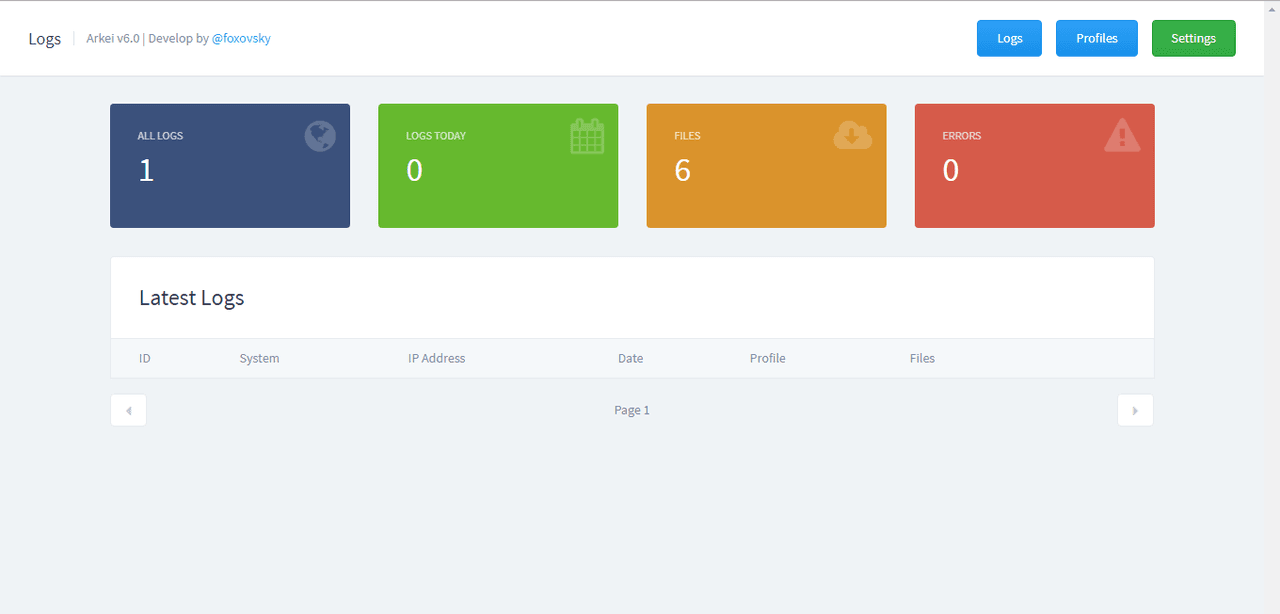Follow the @foxovsky developer link
Viewport: 1280px width, 614px height.
point(241,38)
